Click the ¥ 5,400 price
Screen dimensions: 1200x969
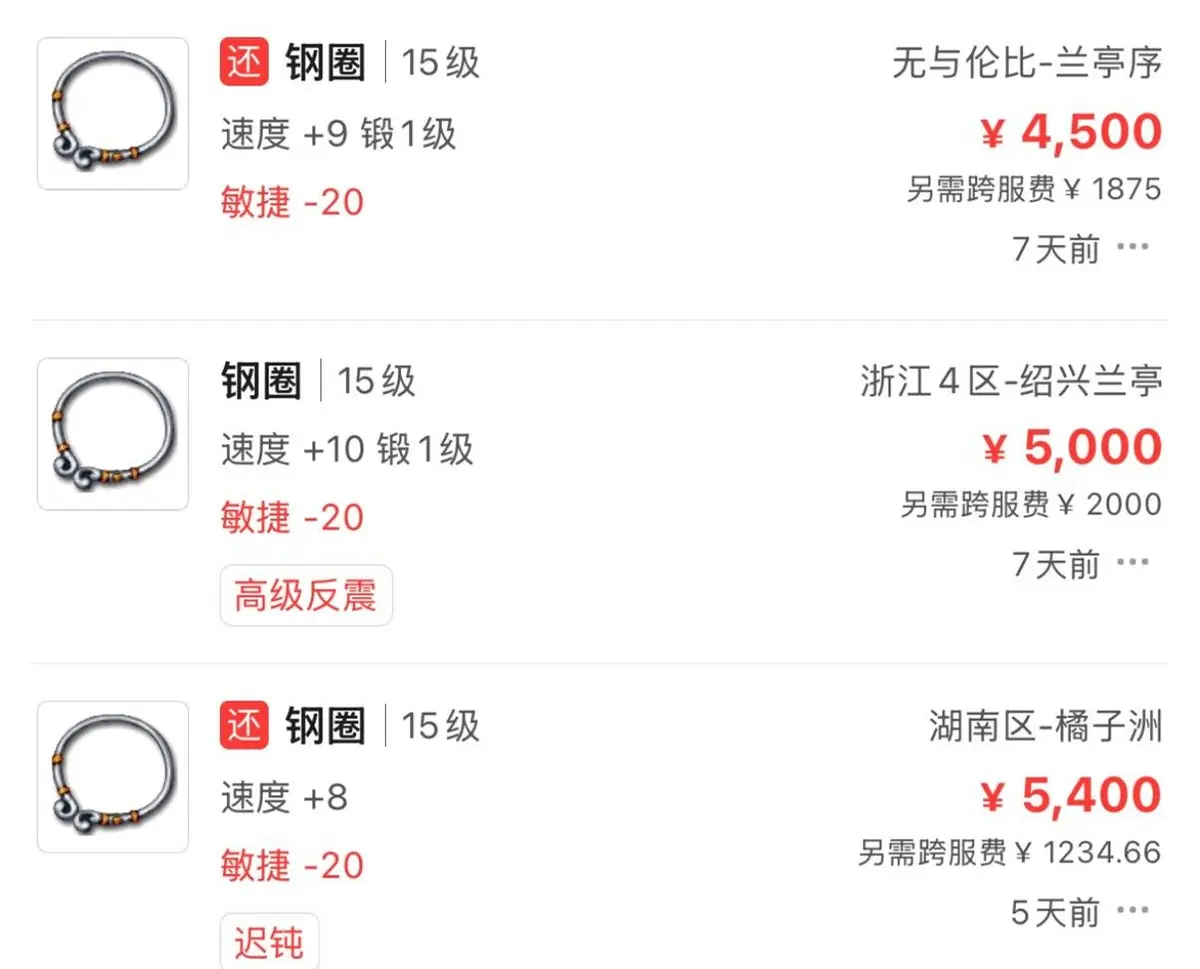tap(1072, 797)
